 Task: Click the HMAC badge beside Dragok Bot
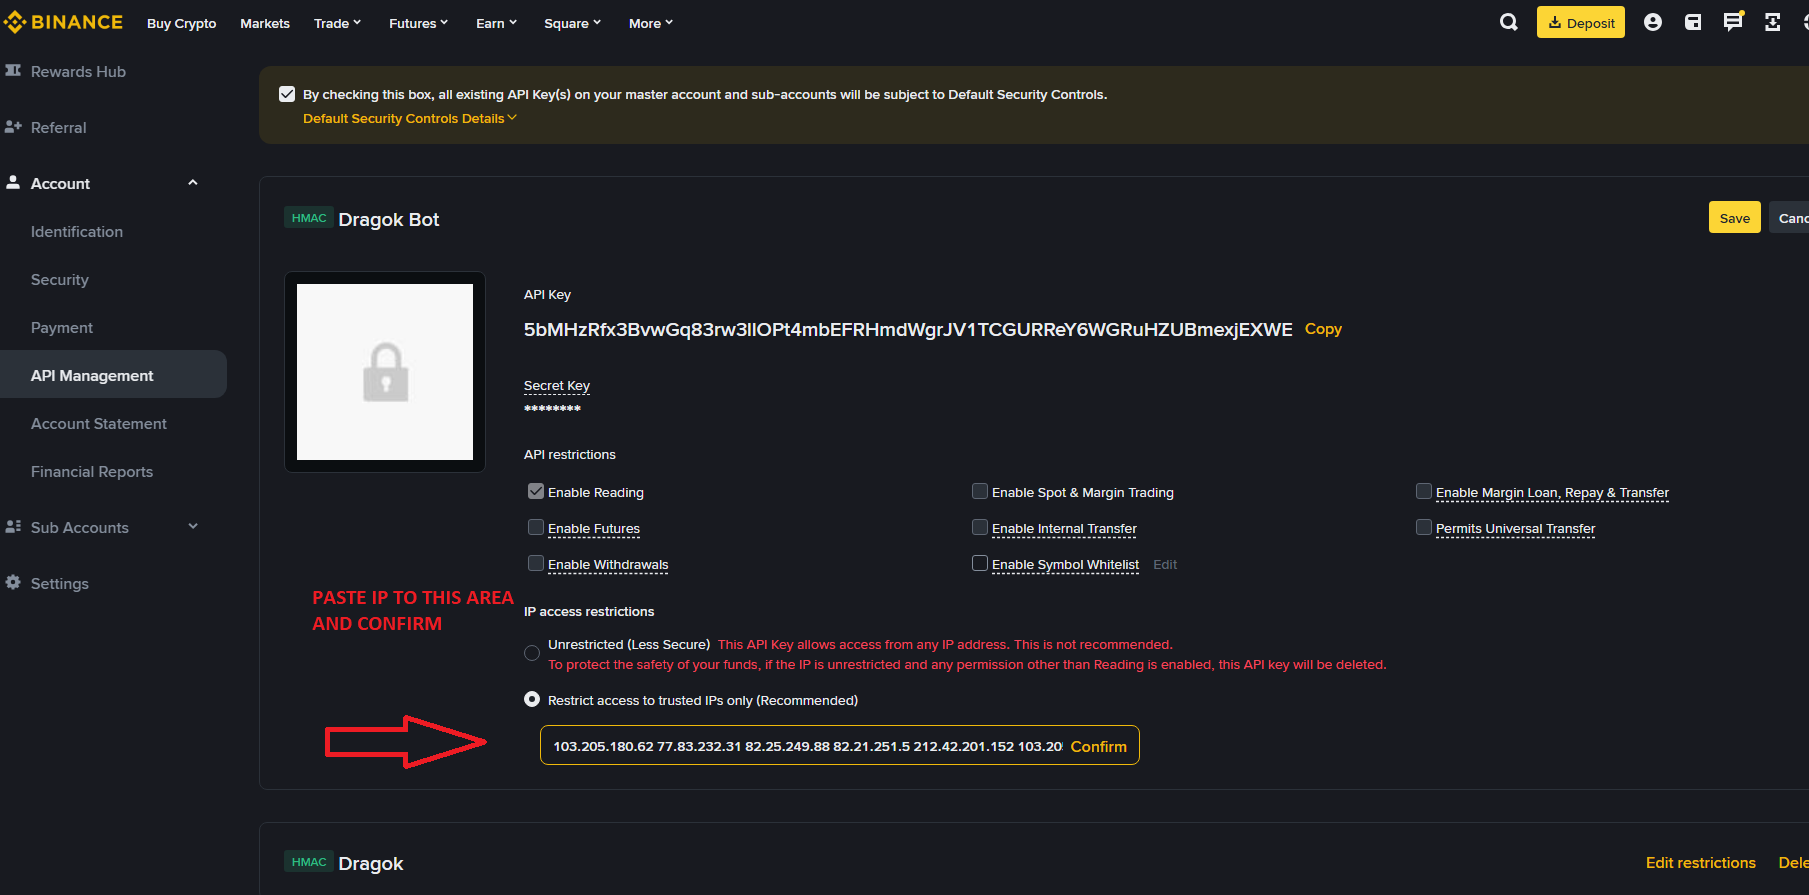(309, 218)
